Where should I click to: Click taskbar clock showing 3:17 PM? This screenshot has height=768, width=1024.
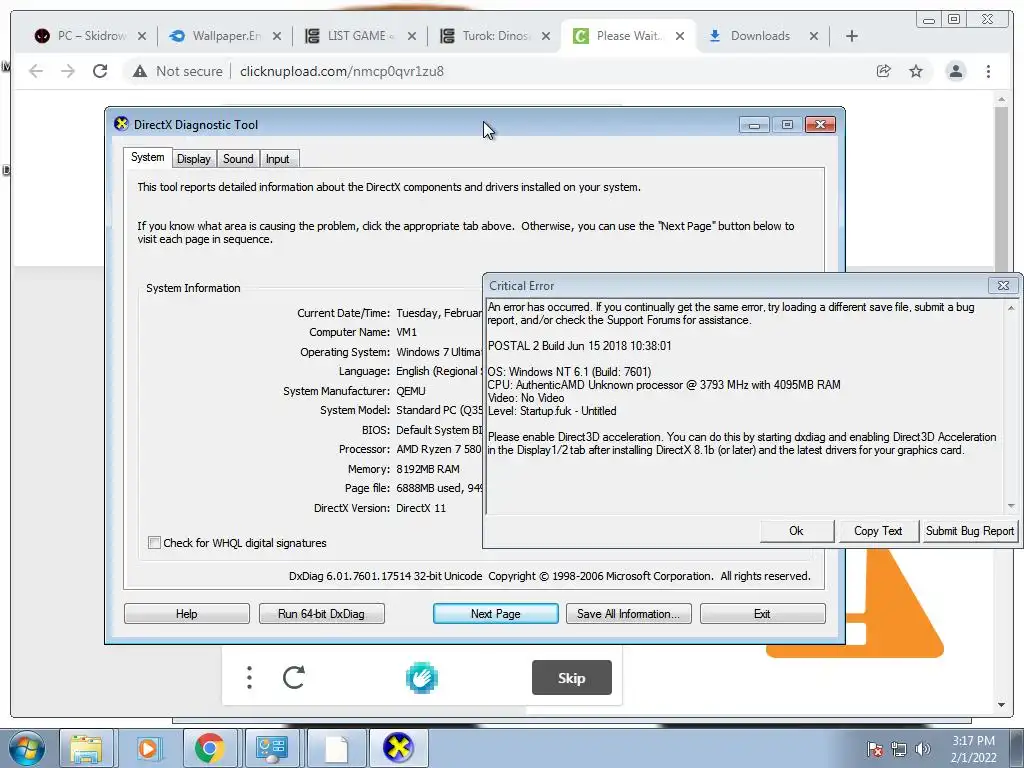point(973,749)
